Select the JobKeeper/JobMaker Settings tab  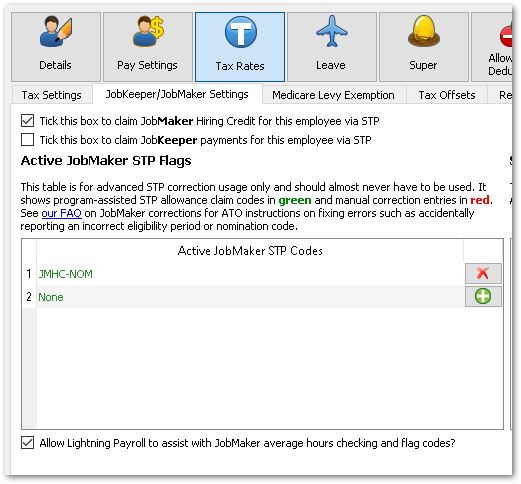[177, 94]
